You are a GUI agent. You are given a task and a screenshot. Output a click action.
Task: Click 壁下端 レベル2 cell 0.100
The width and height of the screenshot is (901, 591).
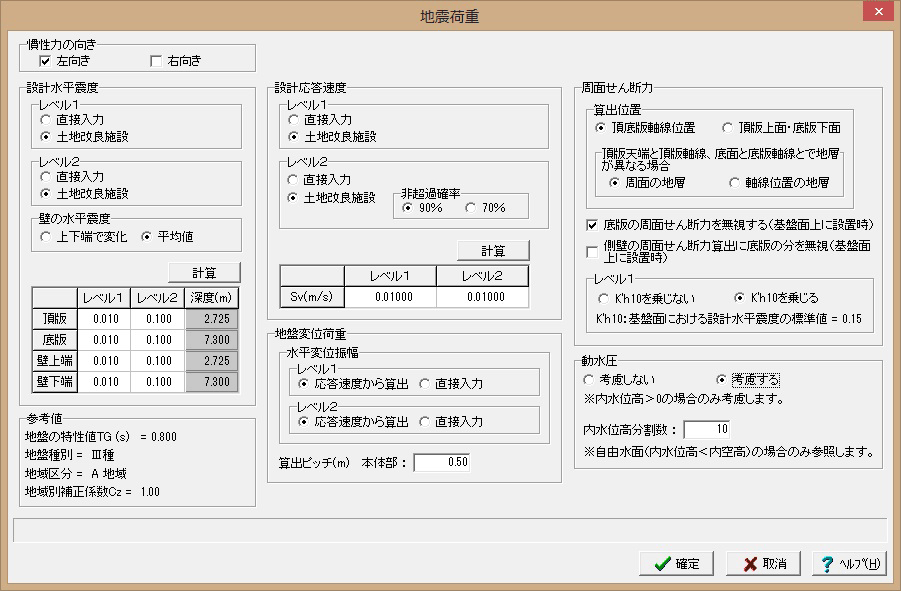point(157,382)
